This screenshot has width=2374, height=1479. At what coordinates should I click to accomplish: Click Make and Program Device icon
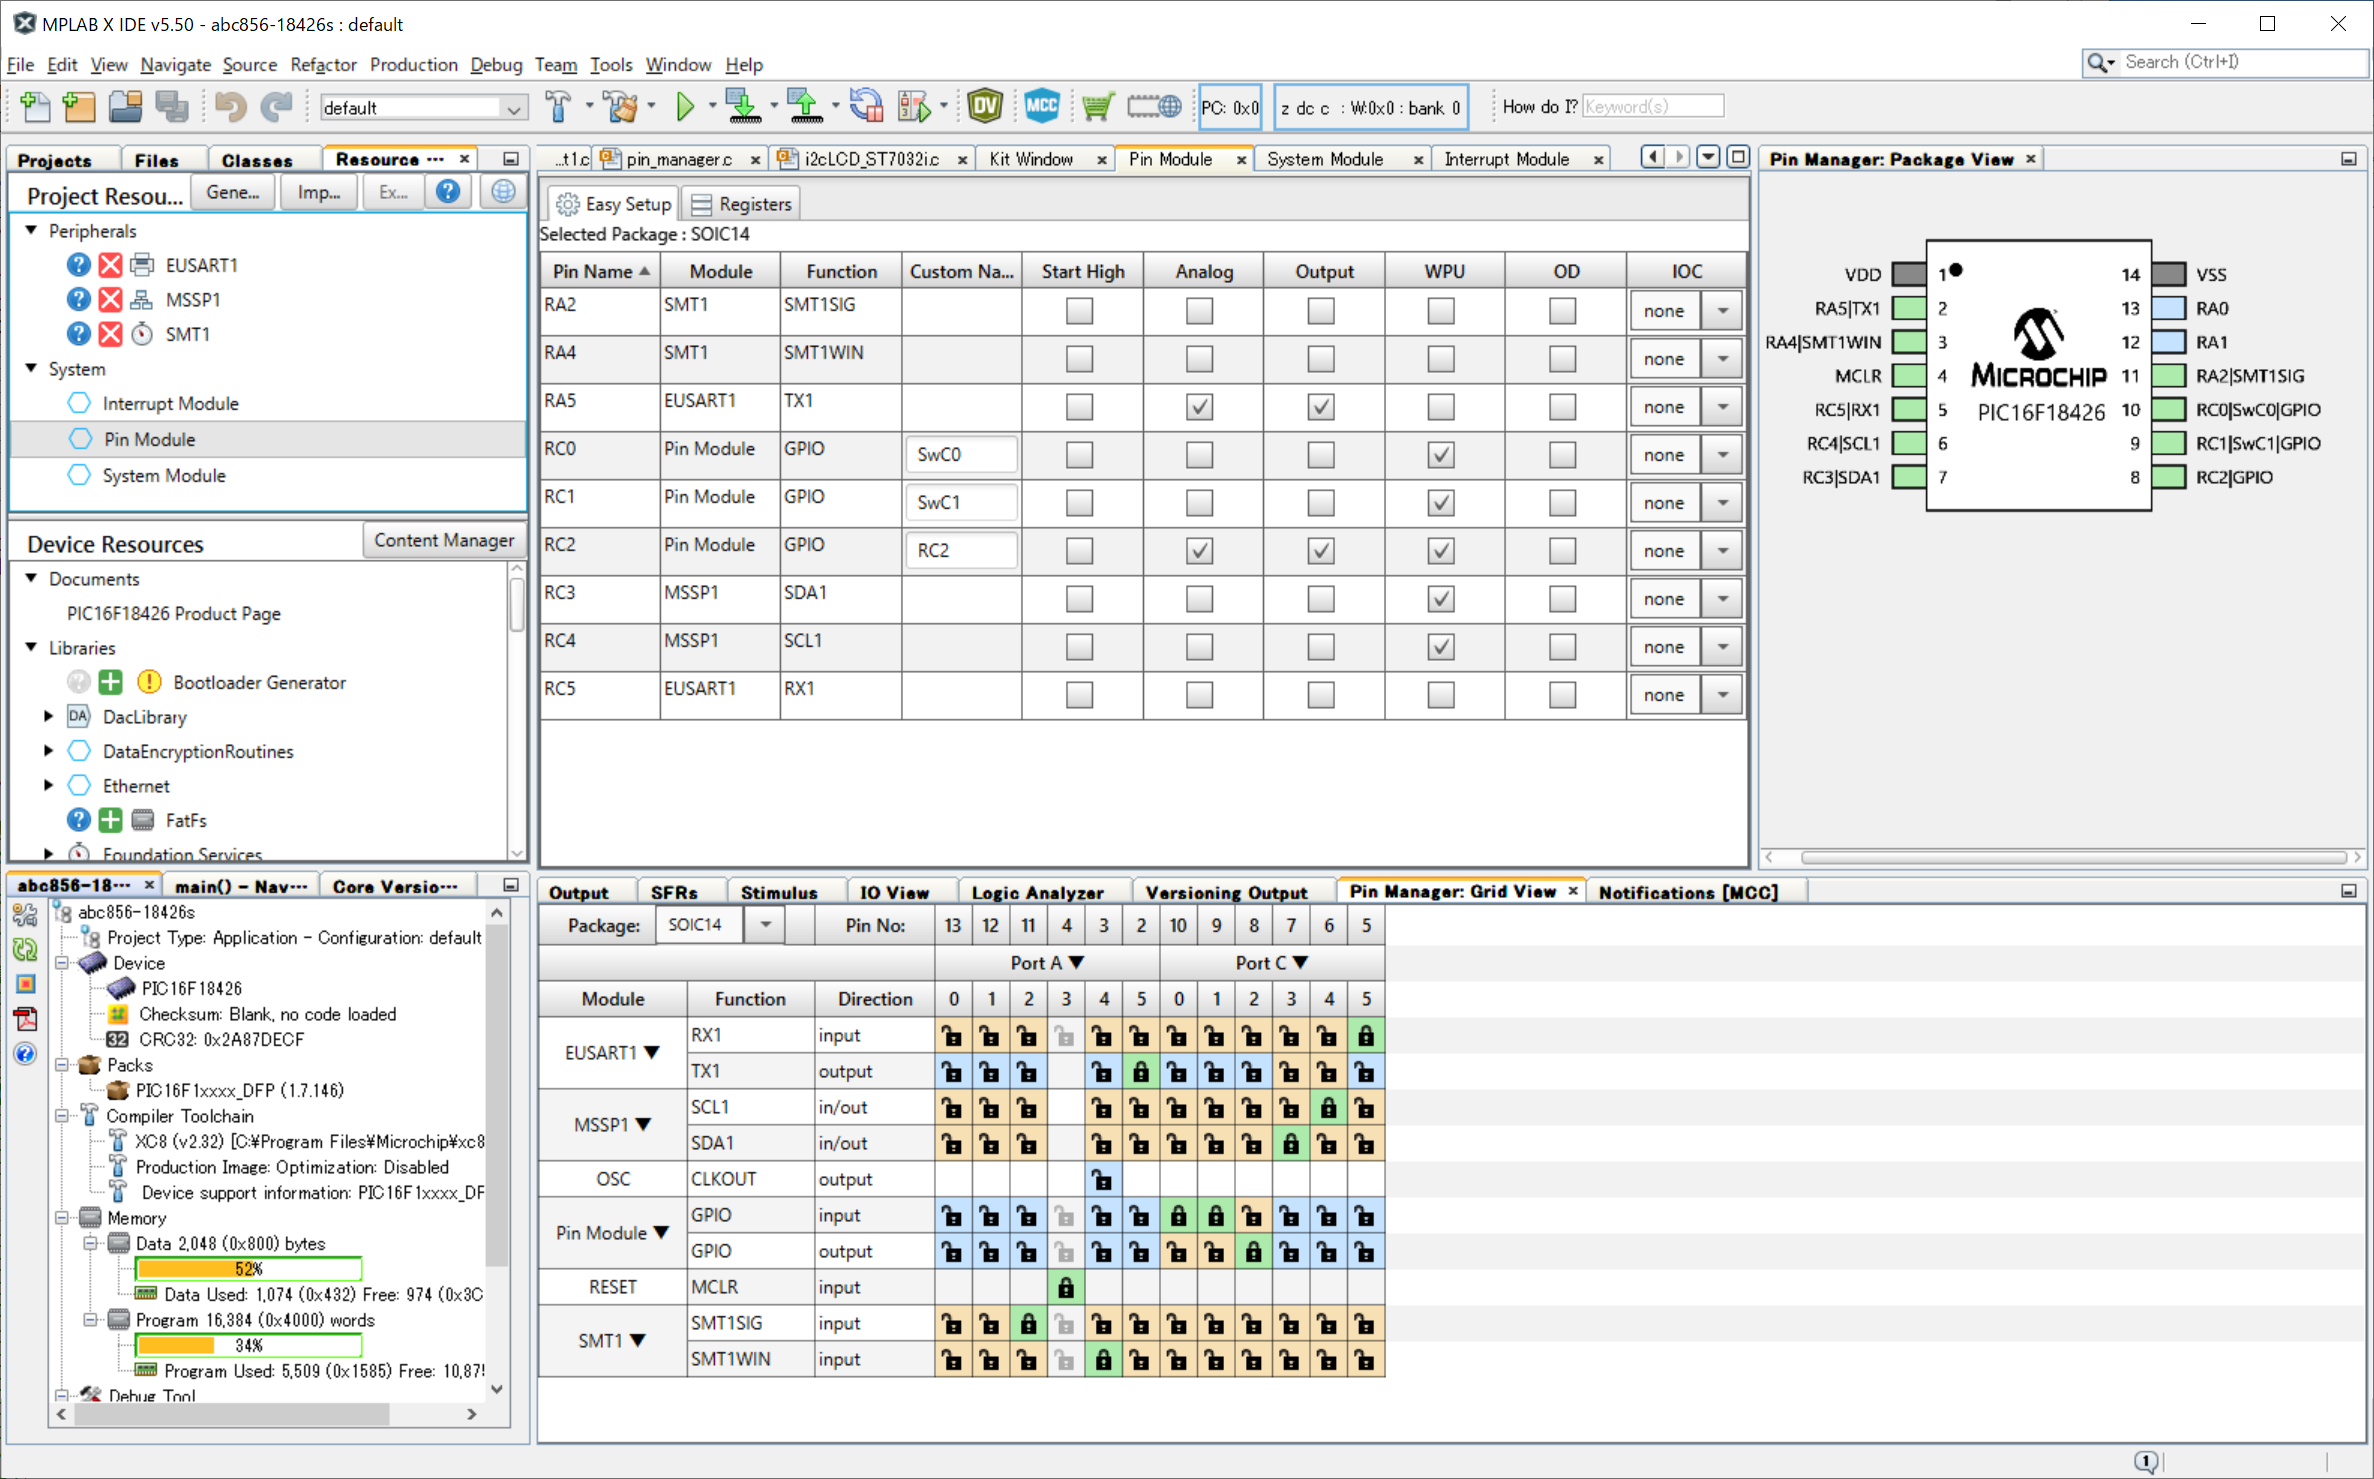click(x=743, y=107)
